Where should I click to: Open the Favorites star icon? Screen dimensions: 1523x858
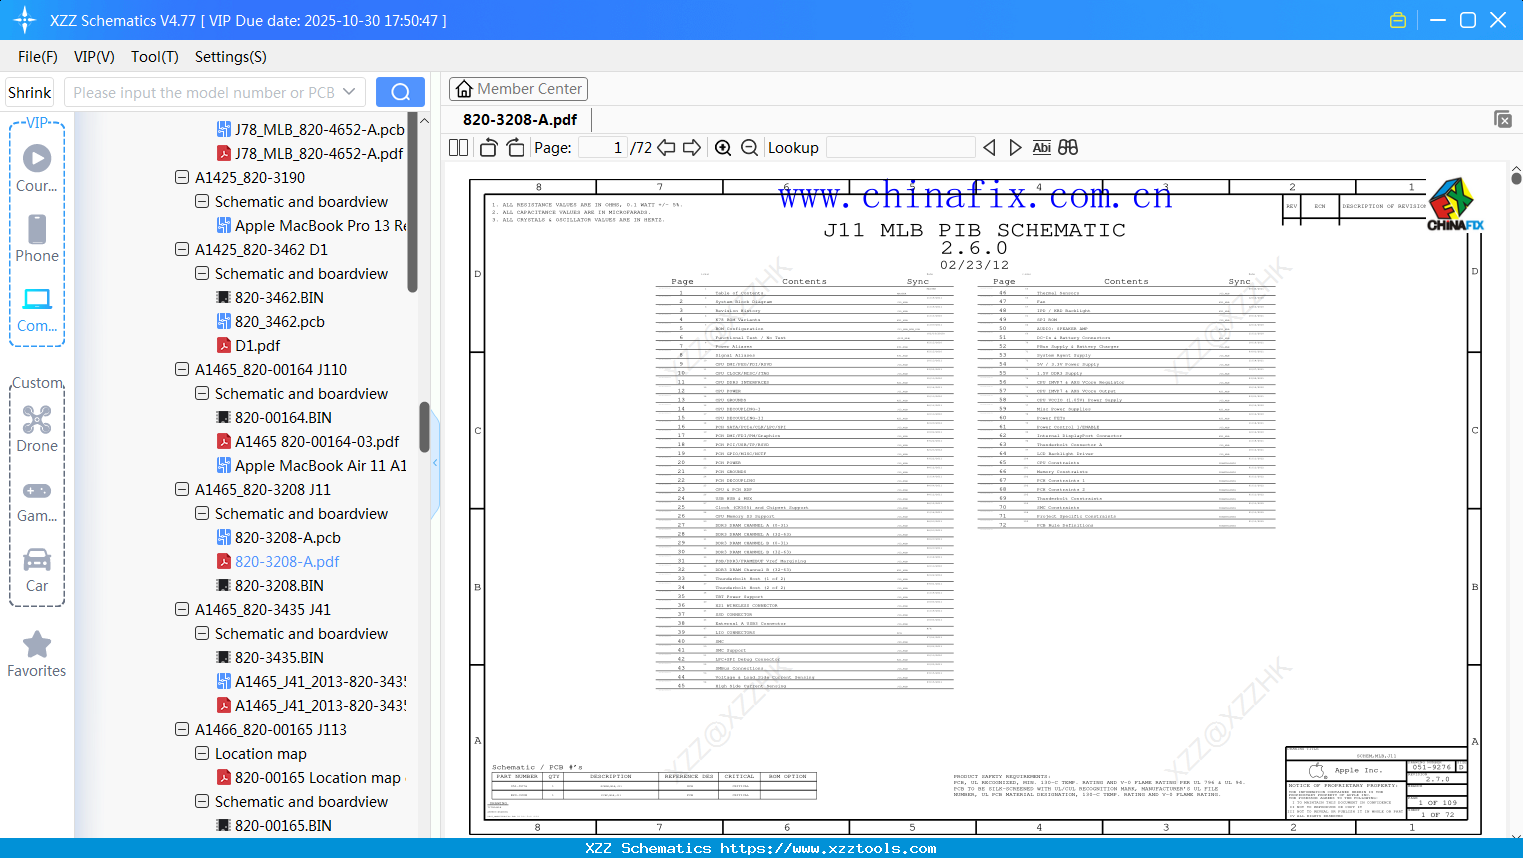click(37, 644)
